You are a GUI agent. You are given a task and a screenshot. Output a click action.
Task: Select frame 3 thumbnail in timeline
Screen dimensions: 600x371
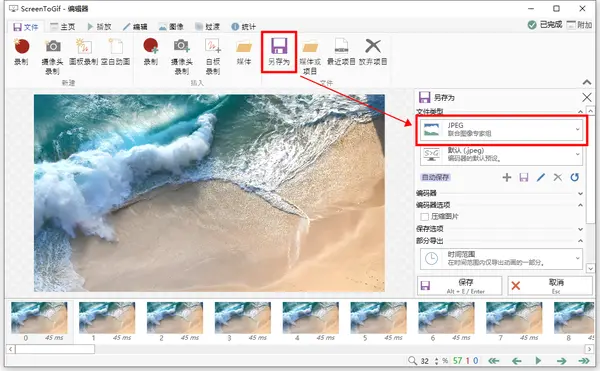click(243, 318)
